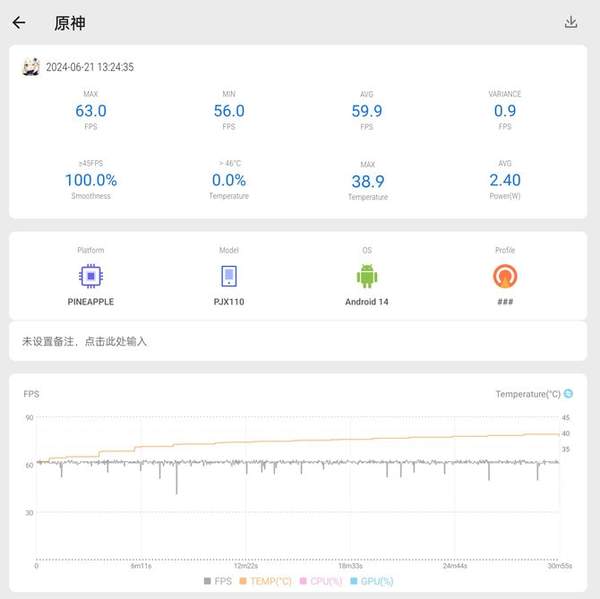The height and width of the screenshot is (599, 600).
Task: Toggle the TEMP(°C) legend series
Action: point(265,581)
